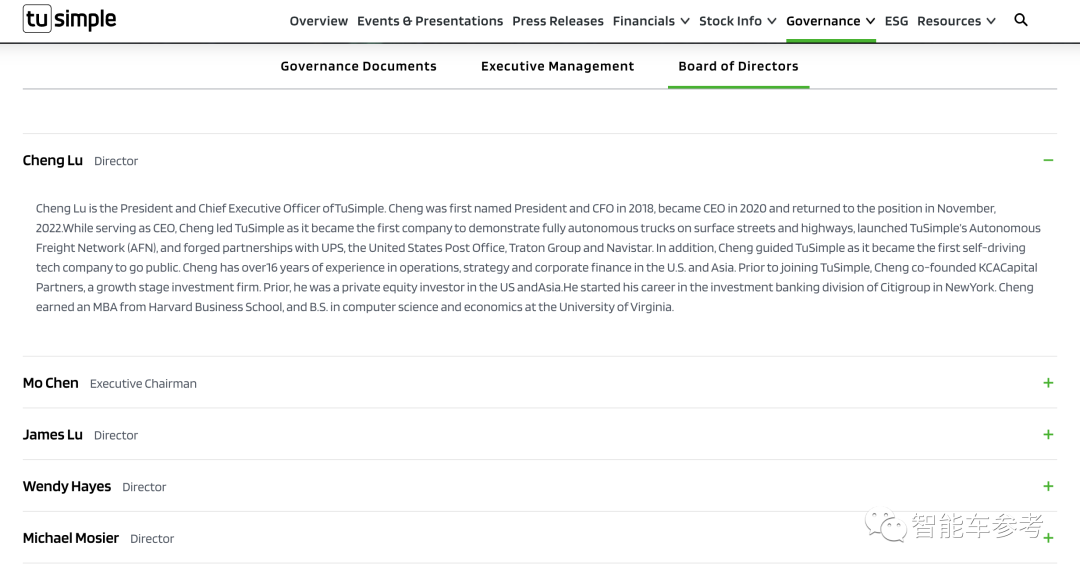
Task: Expand Michael Mosier with plus icon
Action: tap(1048, 538)
